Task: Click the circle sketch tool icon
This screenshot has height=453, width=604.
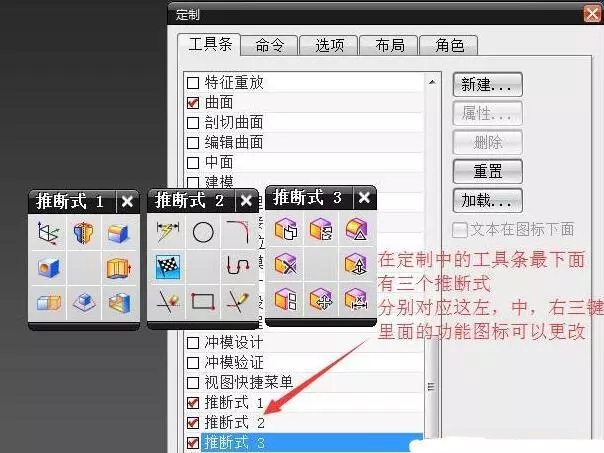Action: pos(203,233)
